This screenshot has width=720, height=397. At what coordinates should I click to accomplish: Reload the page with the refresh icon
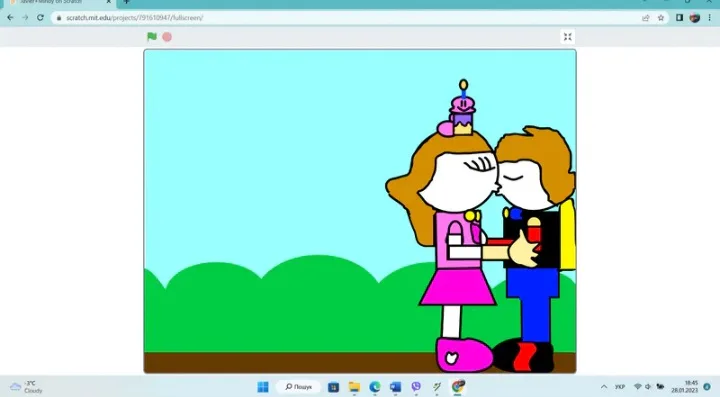point(40,17)
